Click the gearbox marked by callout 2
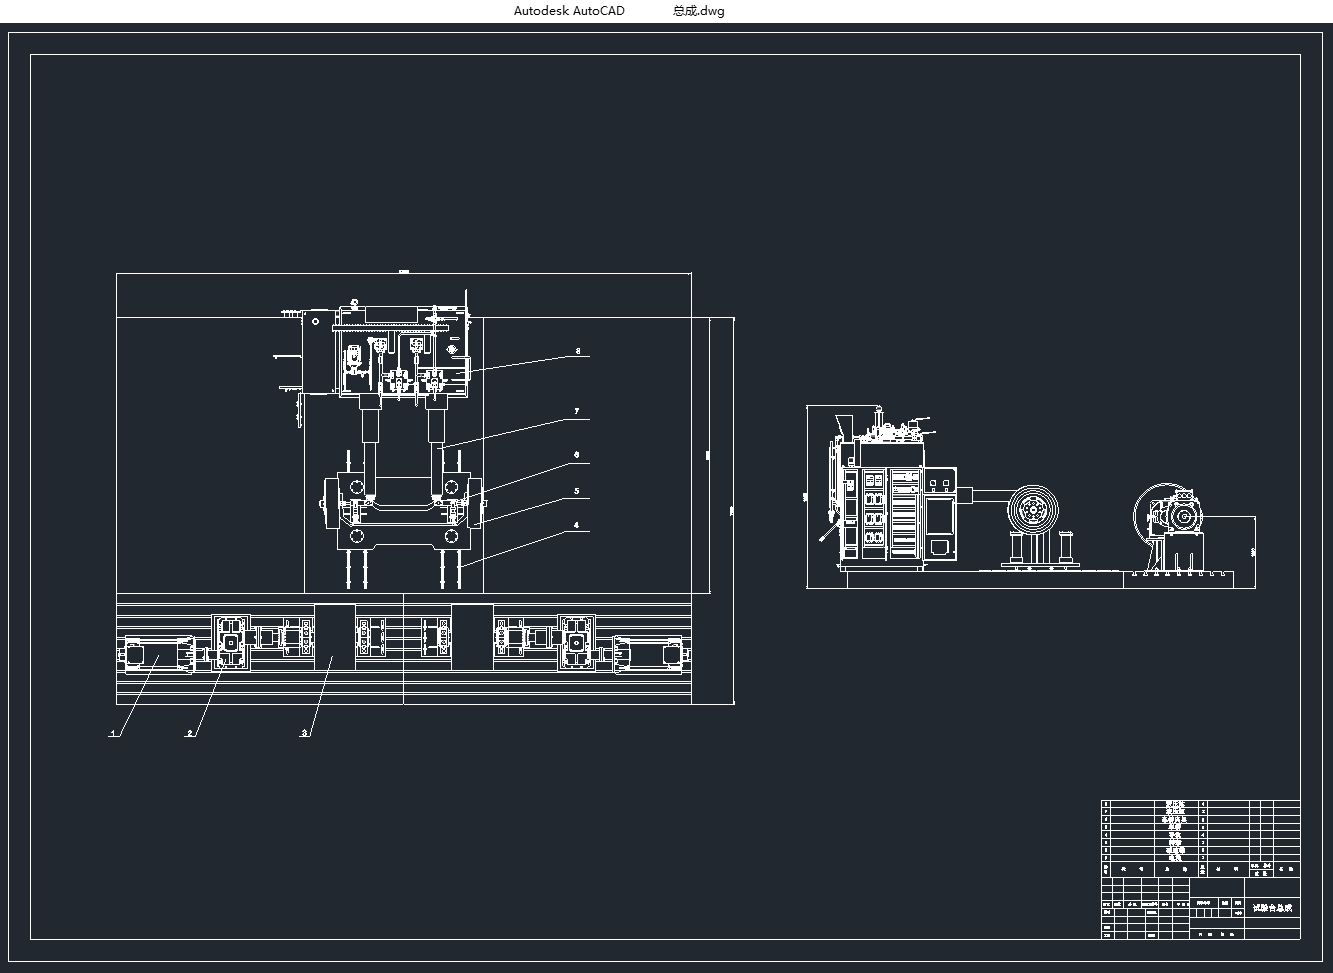The height and width of the screenshot is (973, 1333). [x=231, y=642]
